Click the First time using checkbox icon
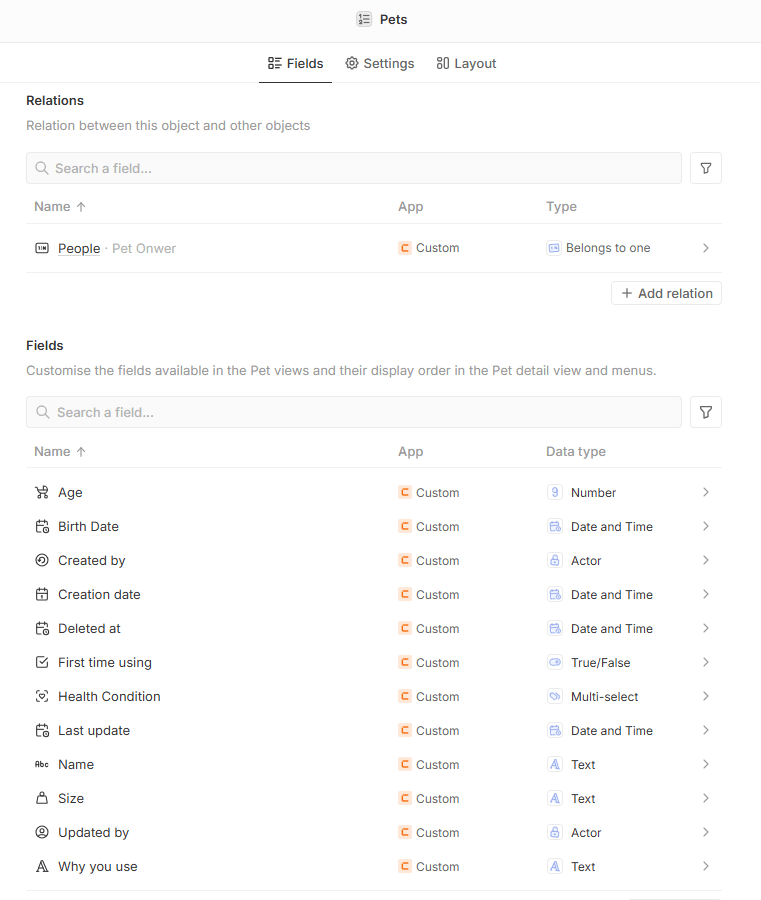The height and width of the screenshot is (900, 761). tap(42, 662)
